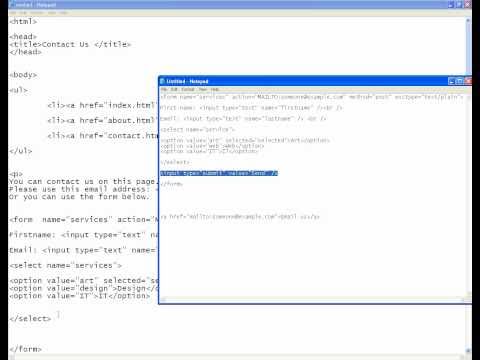Click the </select> line in background window
The height and width of the screenshot is (360, 480).
30,319
